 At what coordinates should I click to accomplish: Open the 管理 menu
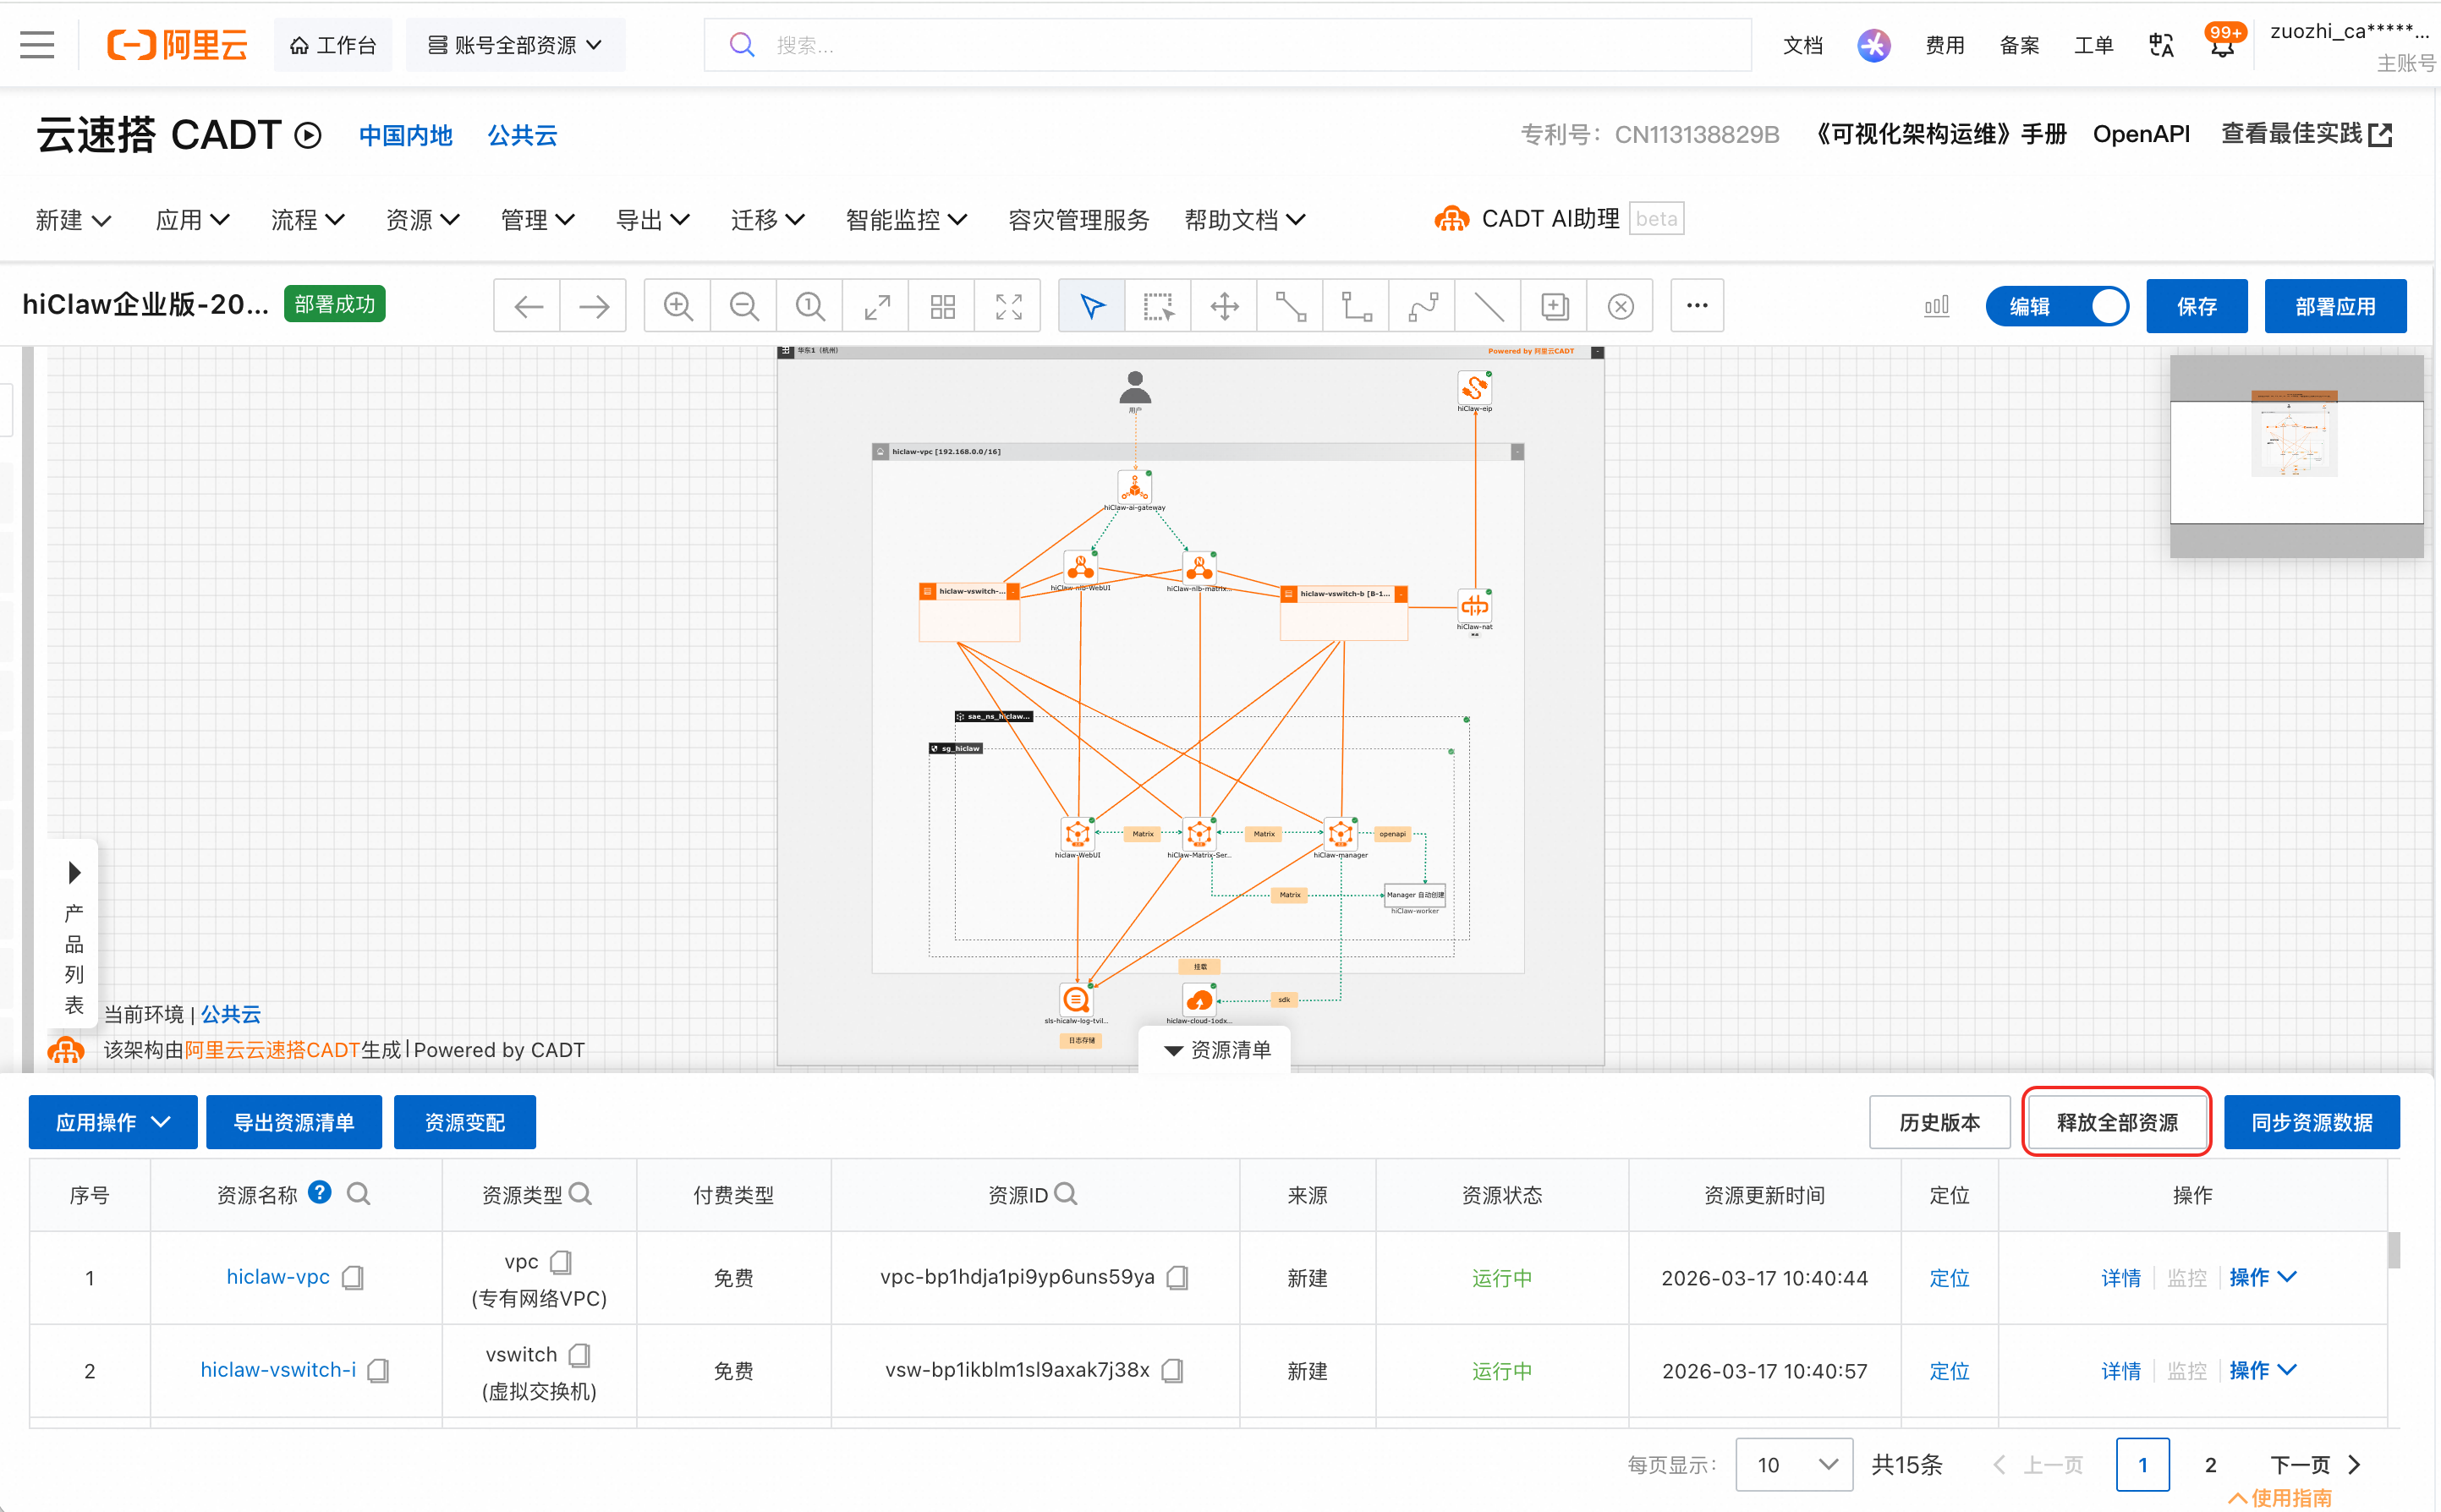[538, 220]
